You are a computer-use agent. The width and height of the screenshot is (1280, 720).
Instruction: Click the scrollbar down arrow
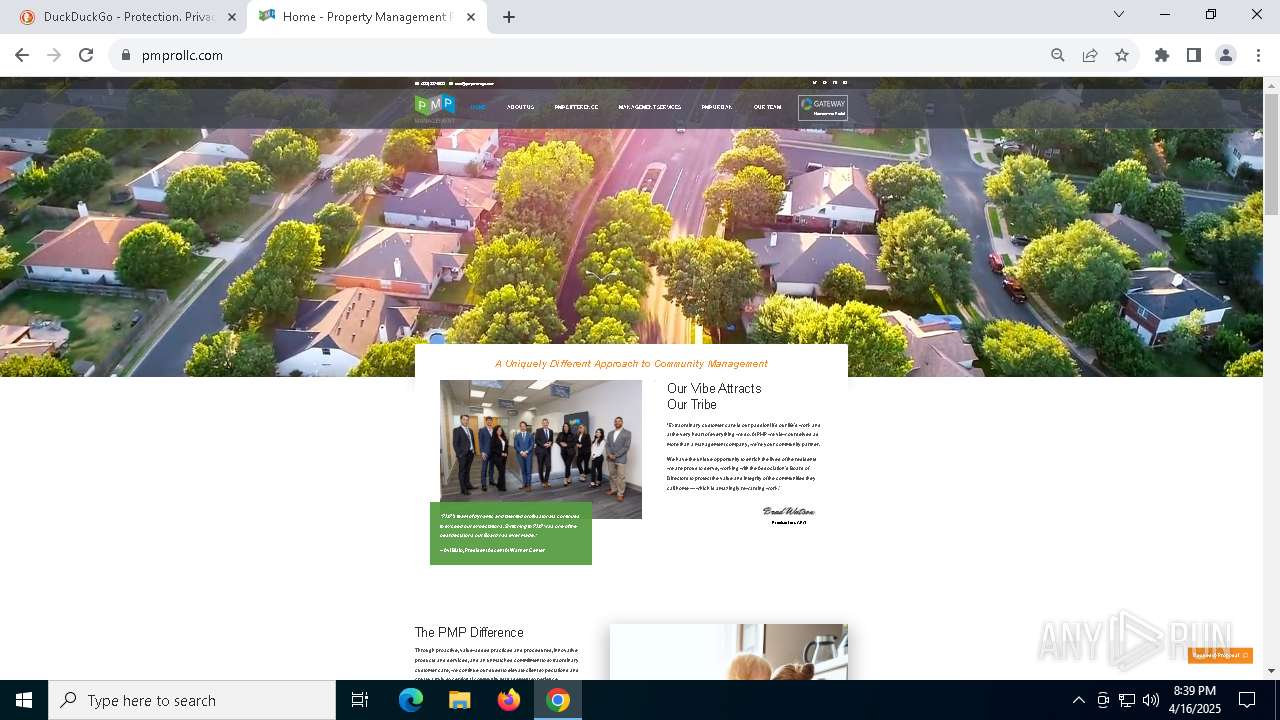coord(1271,671)
